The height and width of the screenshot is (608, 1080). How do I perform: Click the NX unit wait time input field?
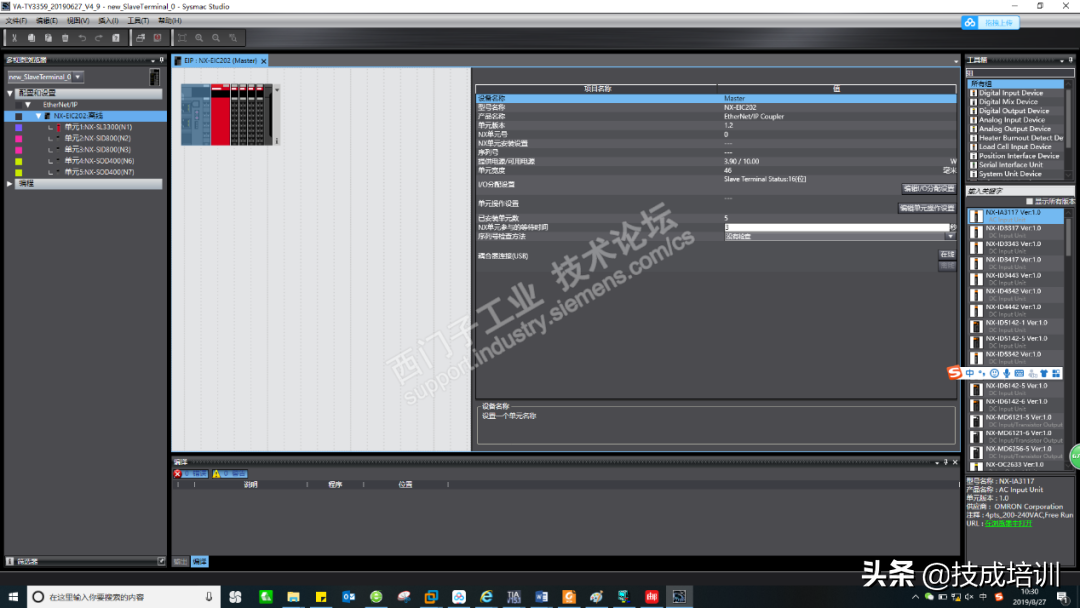(836, 227)
